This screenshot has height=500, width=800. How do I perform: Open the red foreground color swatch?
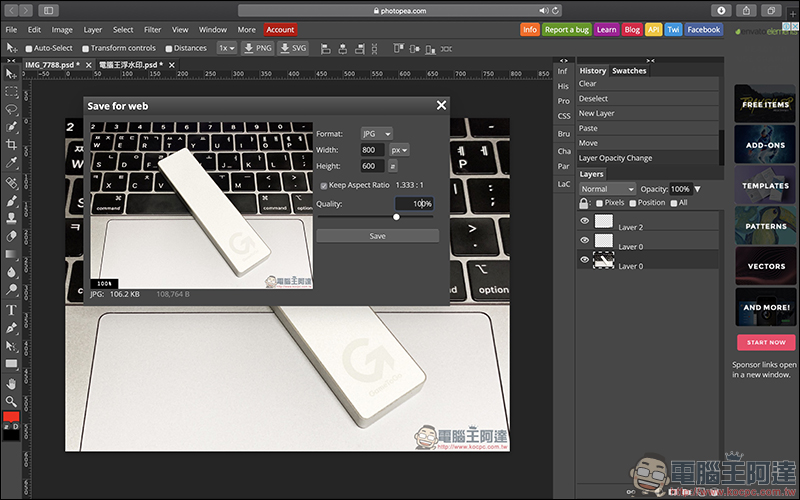coord(11,416)
